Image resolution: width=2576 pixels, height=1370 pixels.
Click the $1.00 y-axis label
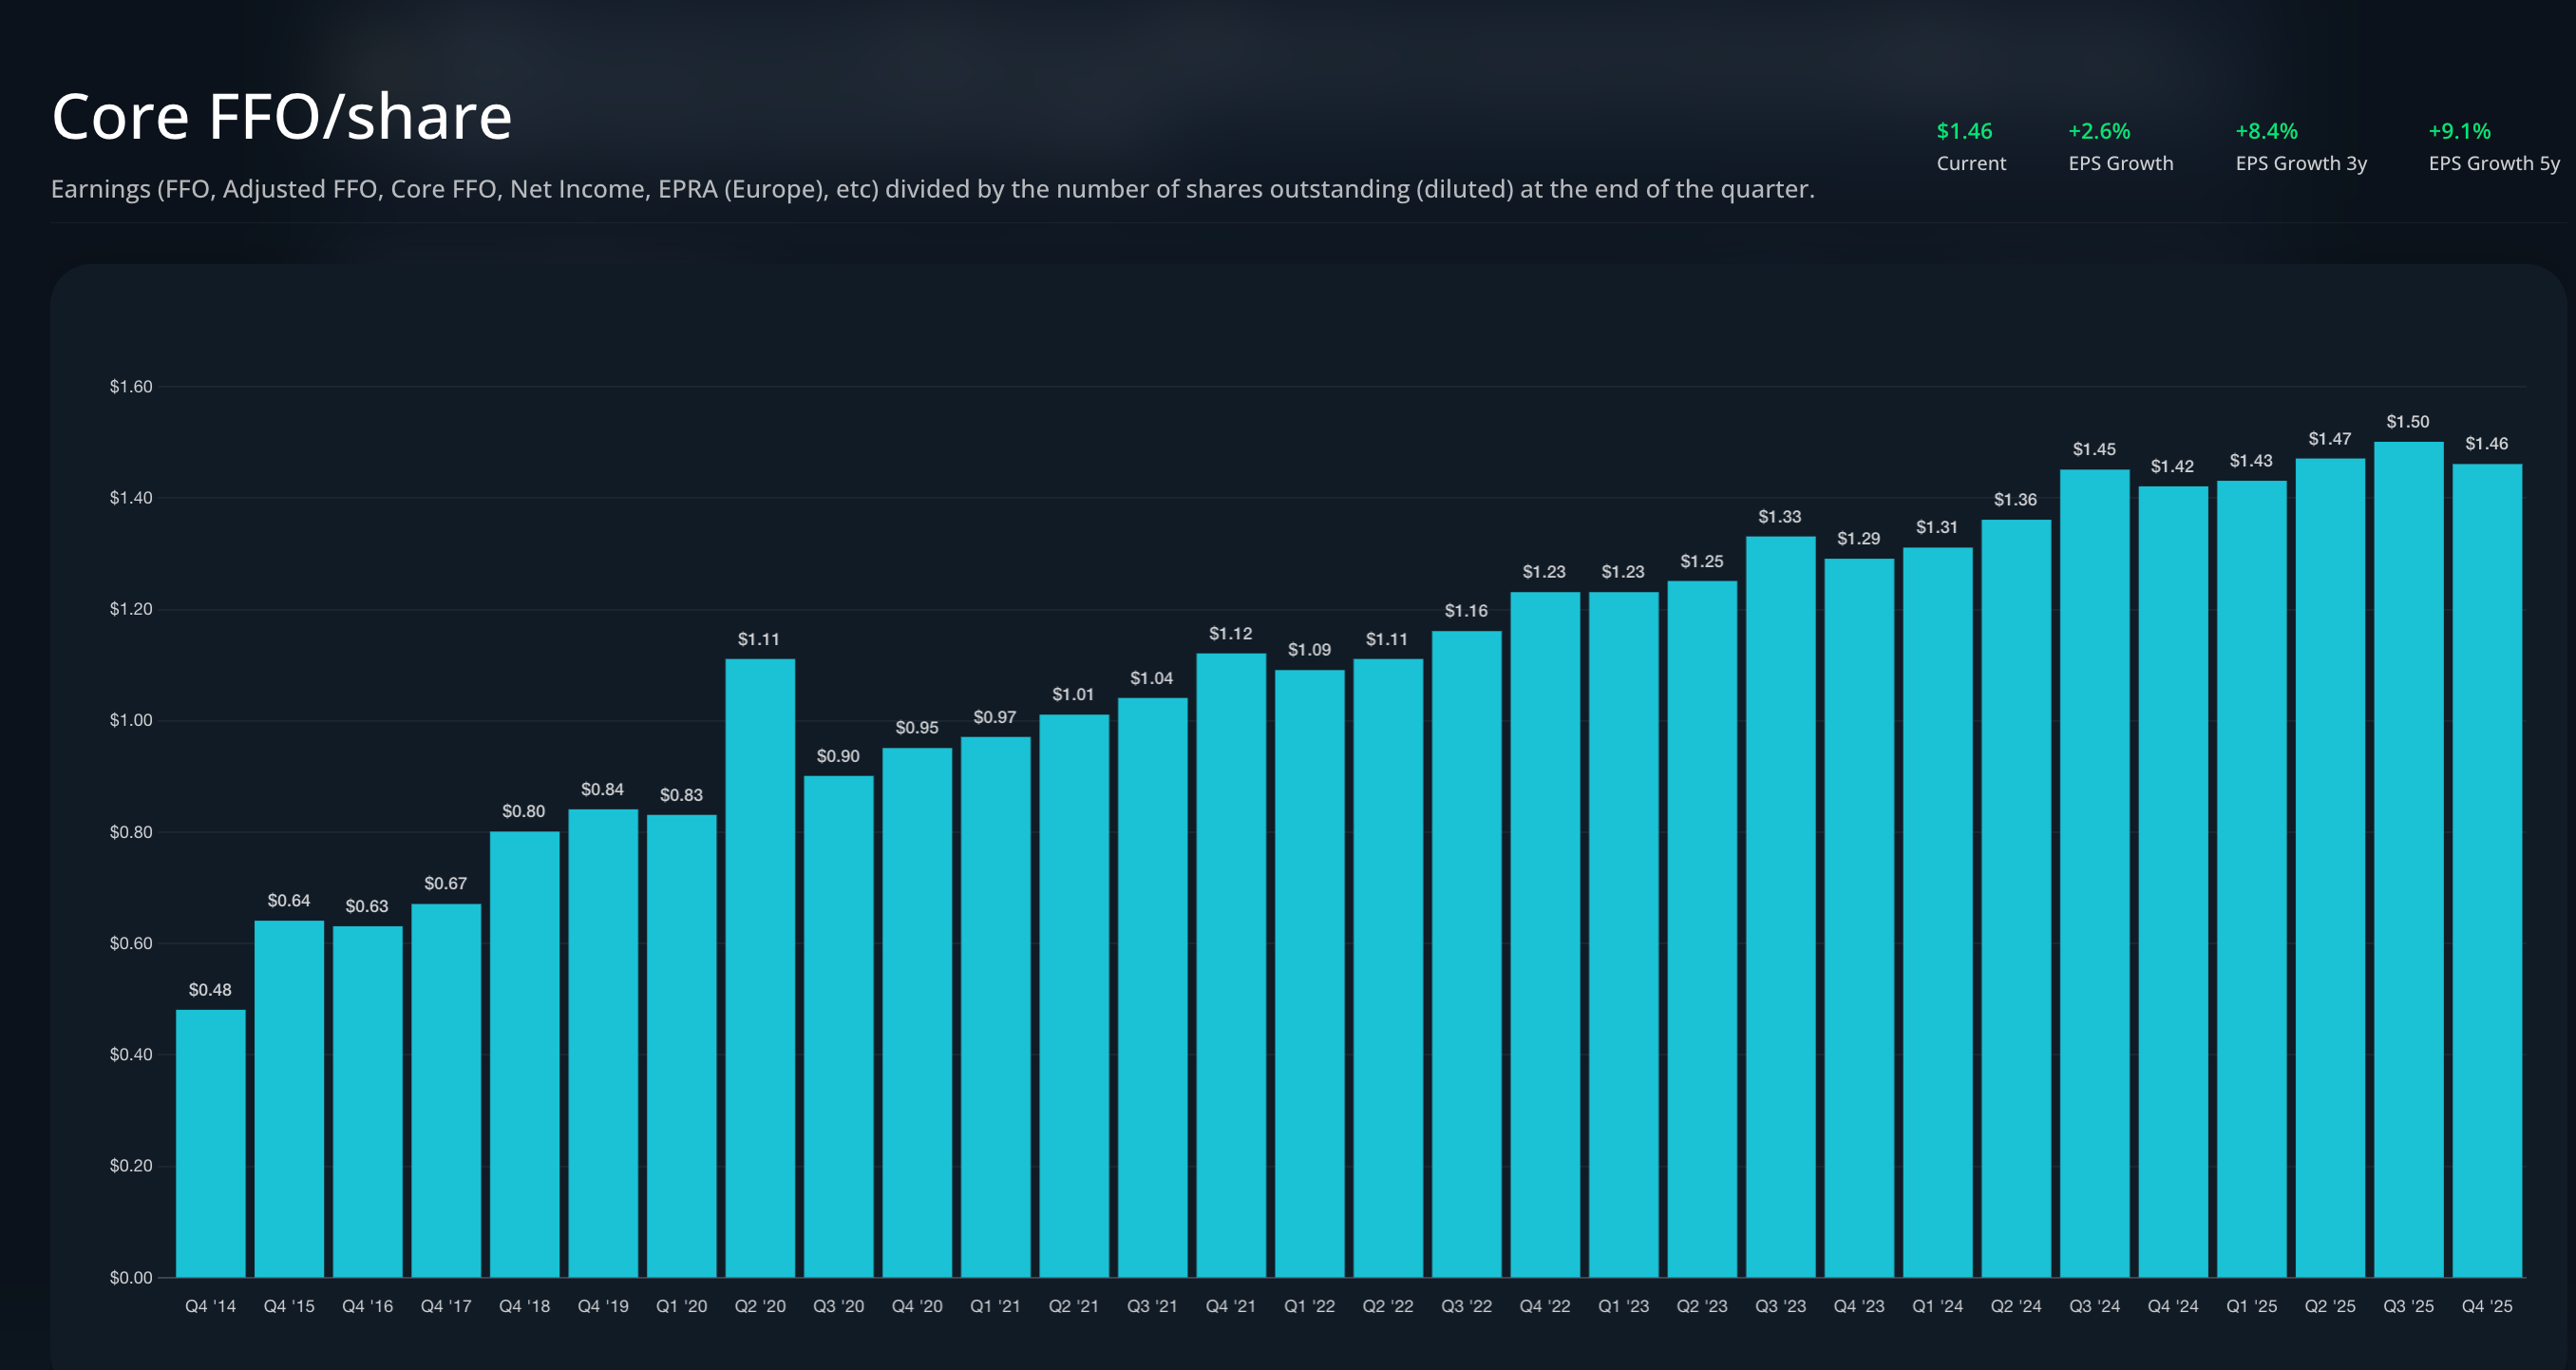coord(131,720)
